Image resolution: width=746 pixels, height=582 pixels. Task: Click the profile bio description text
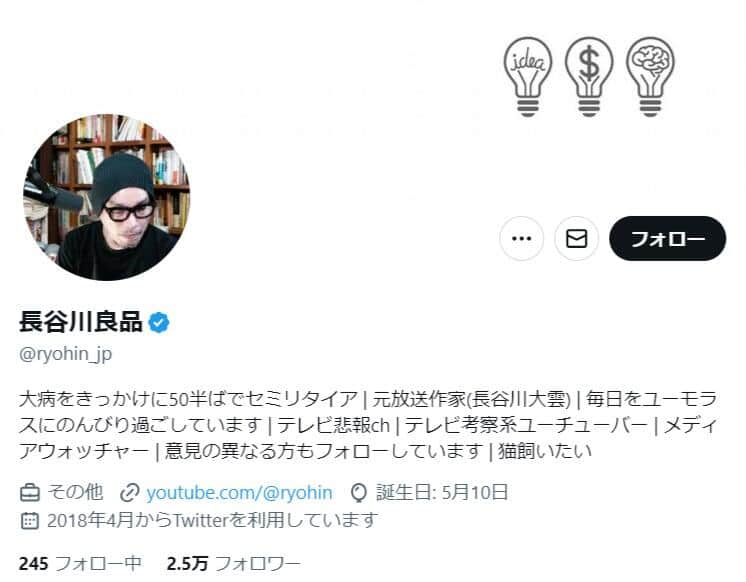point(368,425)
